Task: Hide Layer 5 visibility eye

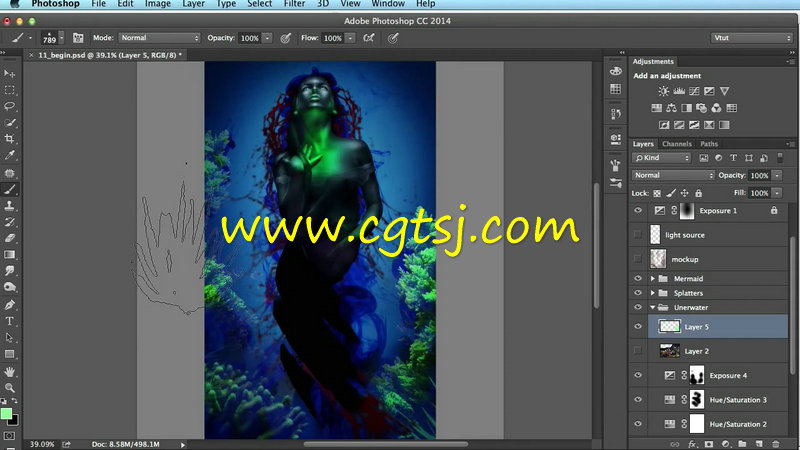Action: tap(638, 327)
